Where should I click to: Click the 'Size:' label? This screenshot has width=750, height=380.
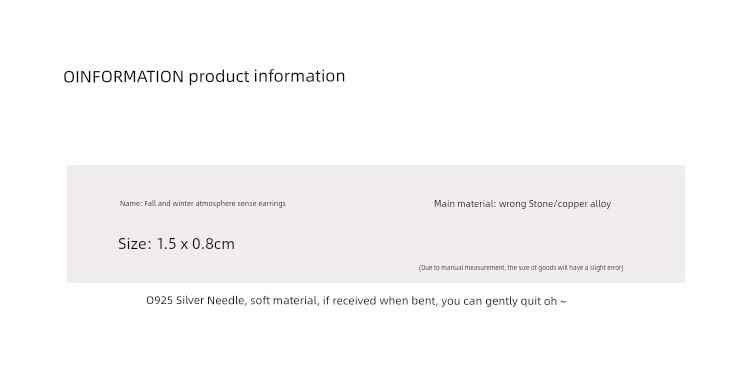point(135,244)
